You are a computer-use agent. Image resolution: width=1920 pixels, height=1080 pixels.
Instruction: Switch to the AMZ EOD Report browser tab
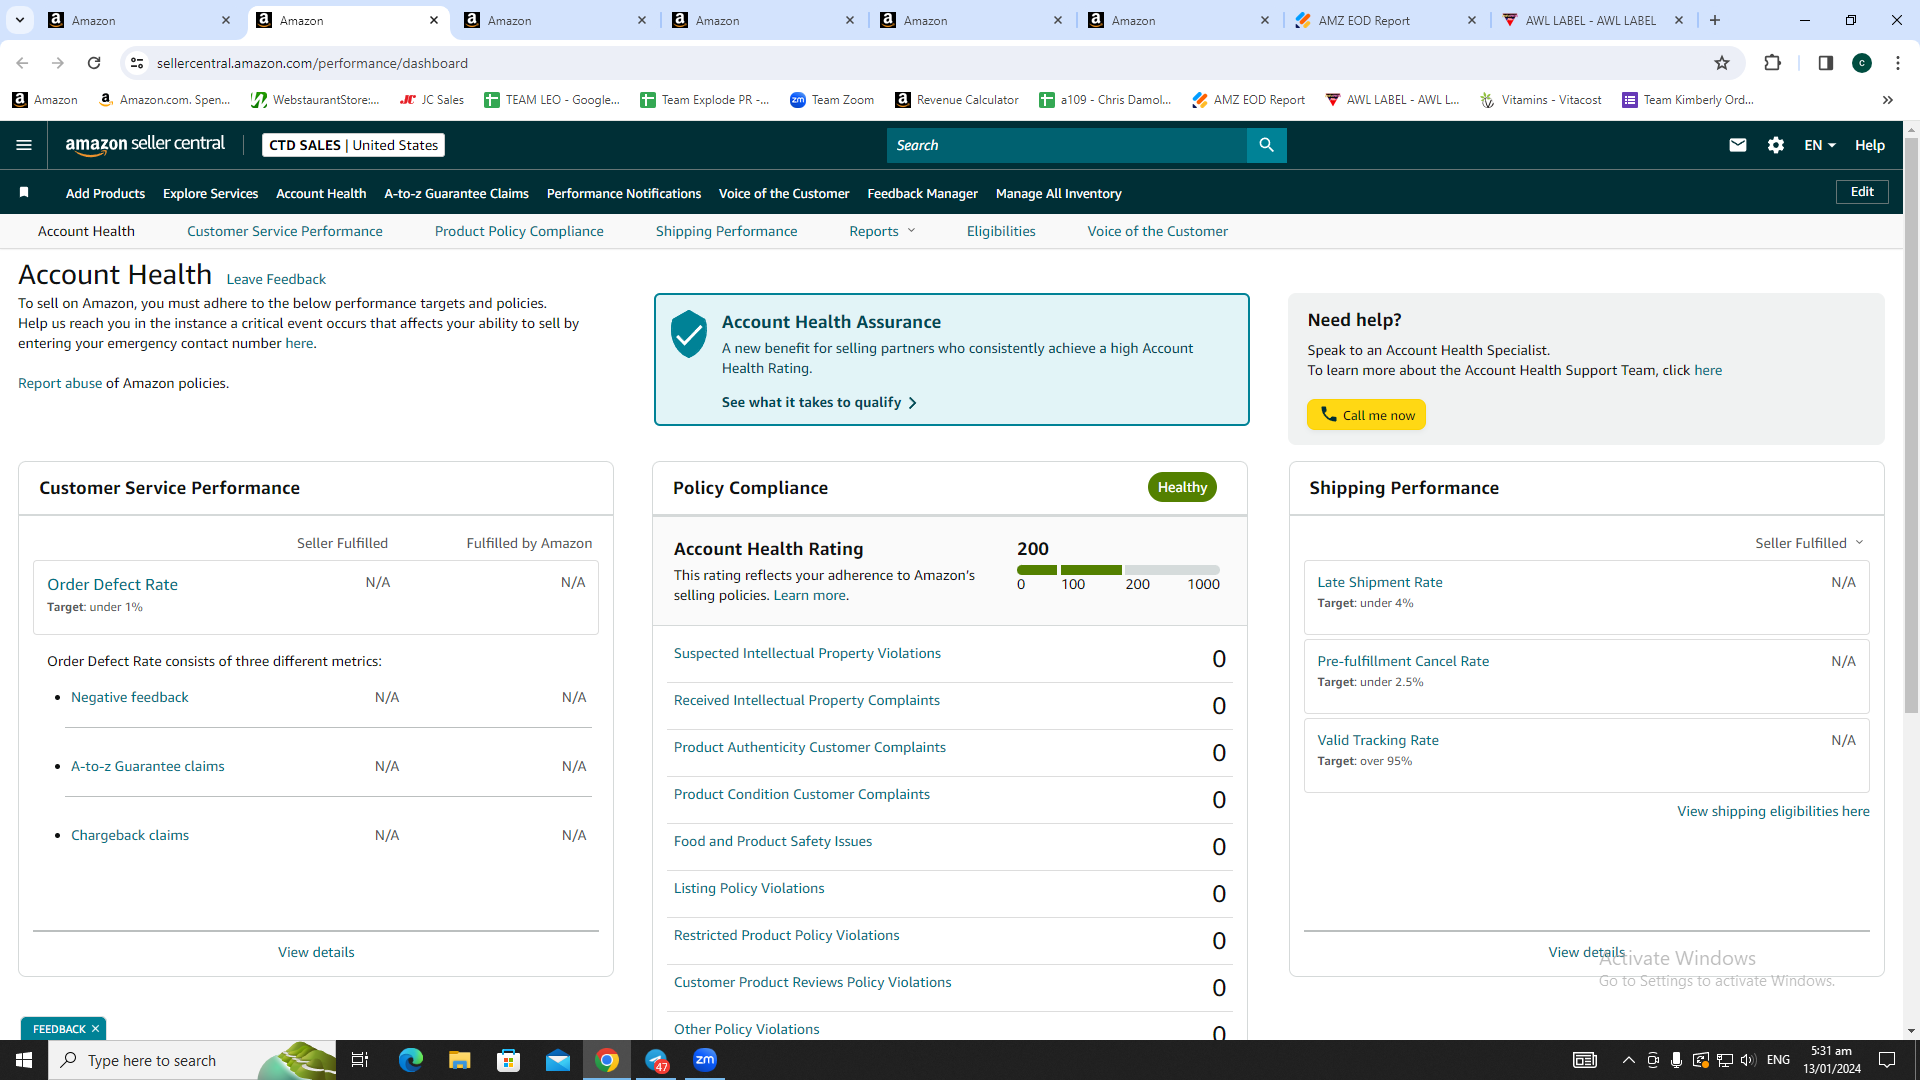1386,20
